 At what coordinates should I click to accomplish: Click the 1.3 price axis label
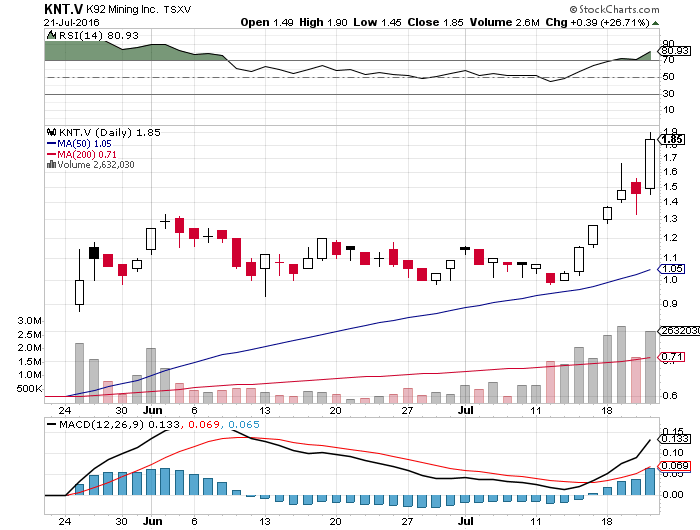(x=670, y=219)
